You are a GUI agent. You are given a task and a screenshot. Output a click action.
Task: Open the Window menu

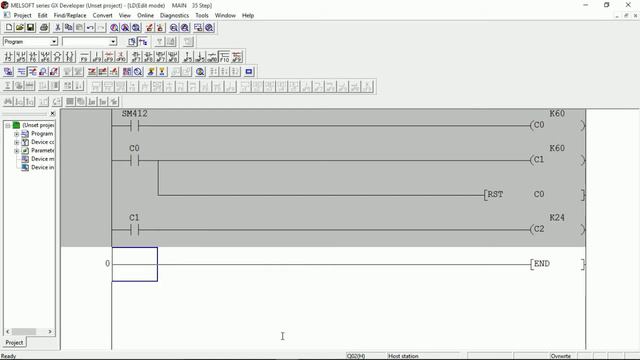pyautogui.click(x=225, y=16)
